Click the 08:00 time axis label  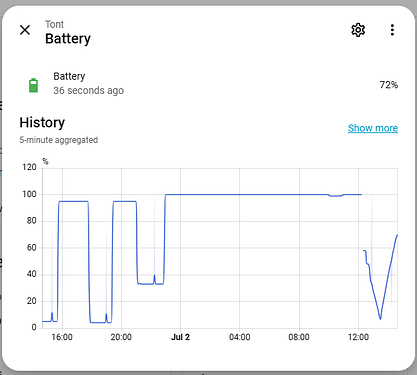tap(299, 337)
